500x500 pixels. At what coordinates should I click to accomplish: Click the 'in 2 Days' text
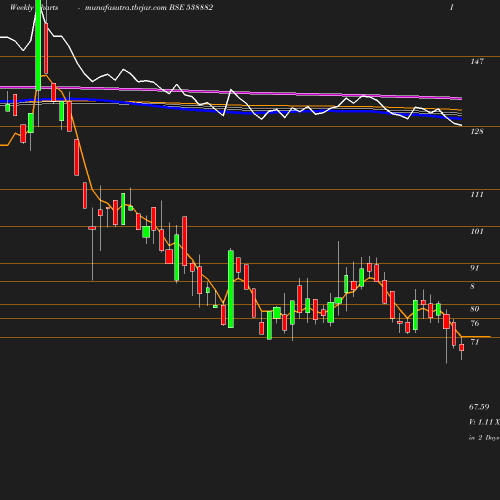484,438
